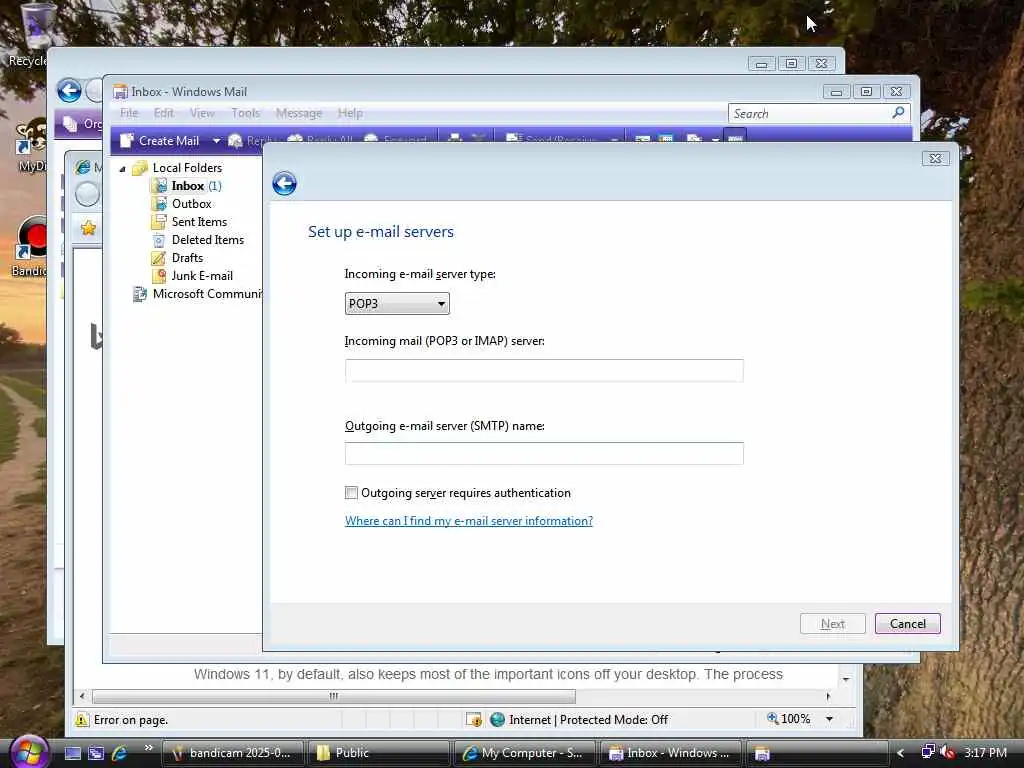The height and width of the screenshot is (768, 1024).
Task: Select the Local Folders item
Action: (x=187, y=168)
